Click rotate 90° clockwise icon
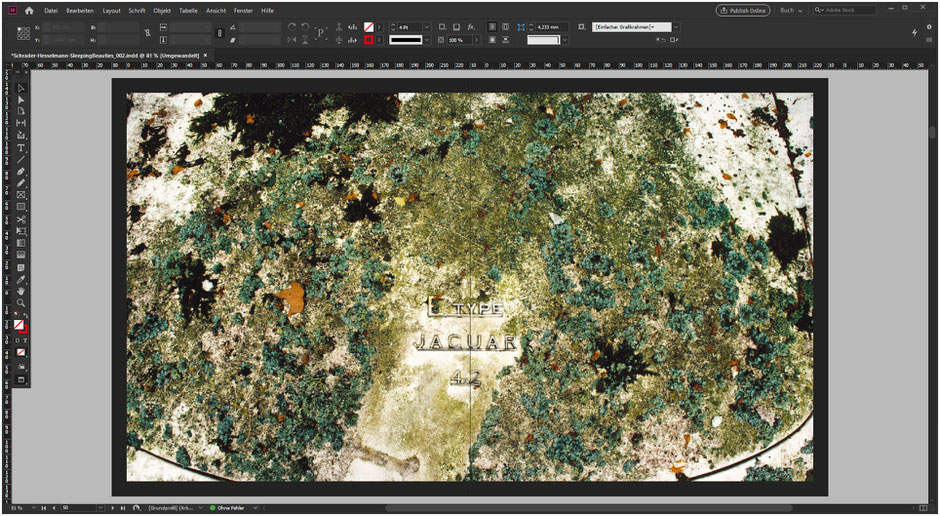Image resolution: width=940 pixels, height=516 pixels. click(292, 28)
